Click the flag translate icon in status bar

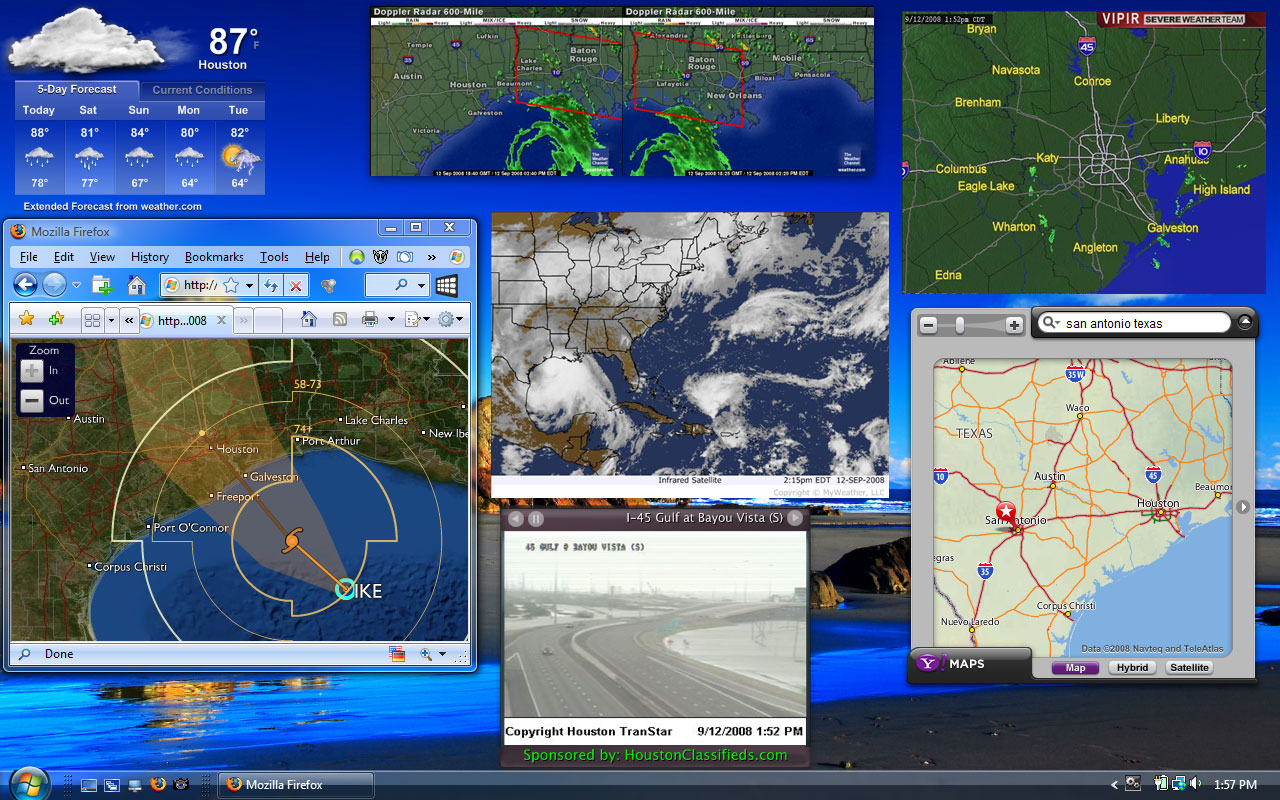tap(398, 654)
